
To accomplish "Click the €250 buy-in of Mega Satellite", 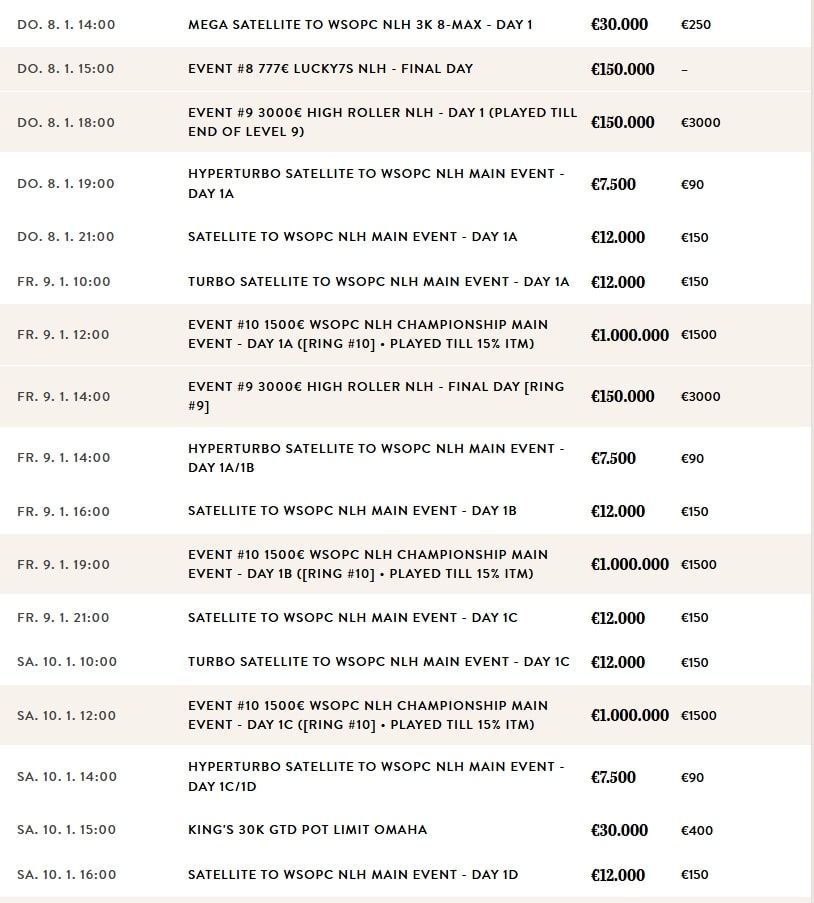I will (695, 24).
